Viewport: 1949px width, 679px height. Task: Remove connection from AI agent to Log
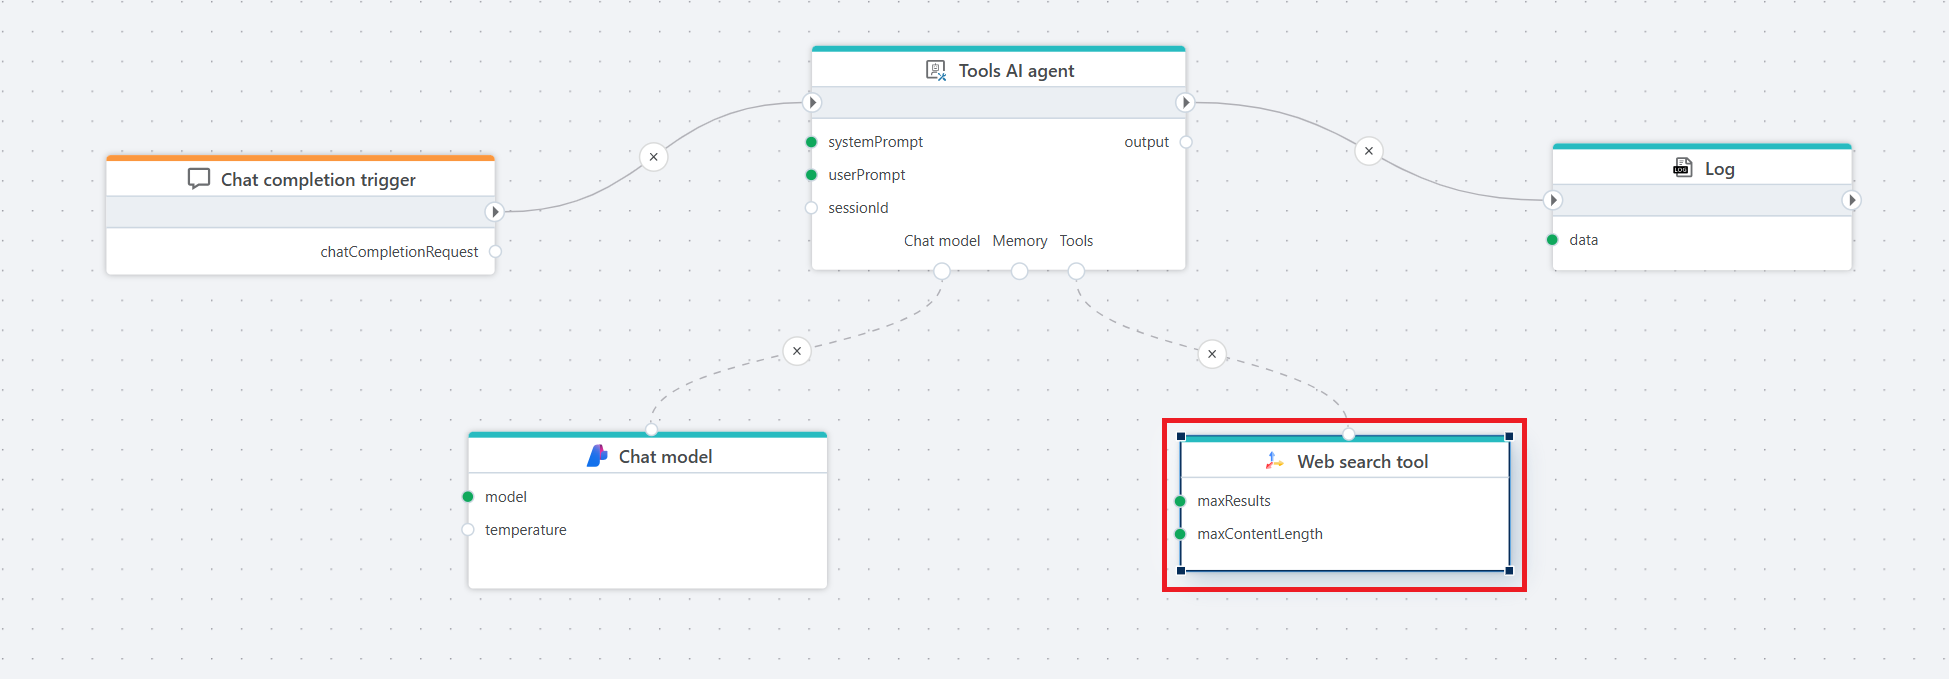click(1368, 151)
